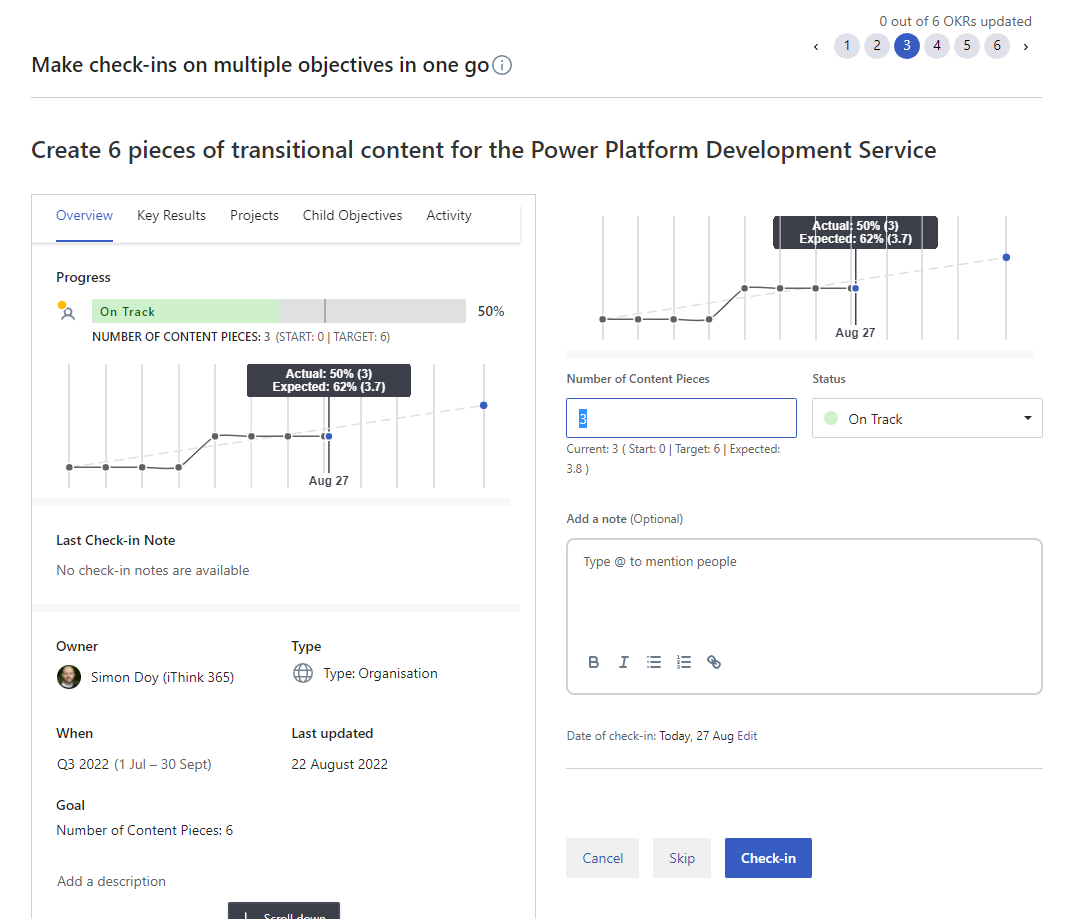The width and height of the screenshot is (1089, 919).
Task: Toggle bold formatting in note editor
Action: tap(594, 662)
